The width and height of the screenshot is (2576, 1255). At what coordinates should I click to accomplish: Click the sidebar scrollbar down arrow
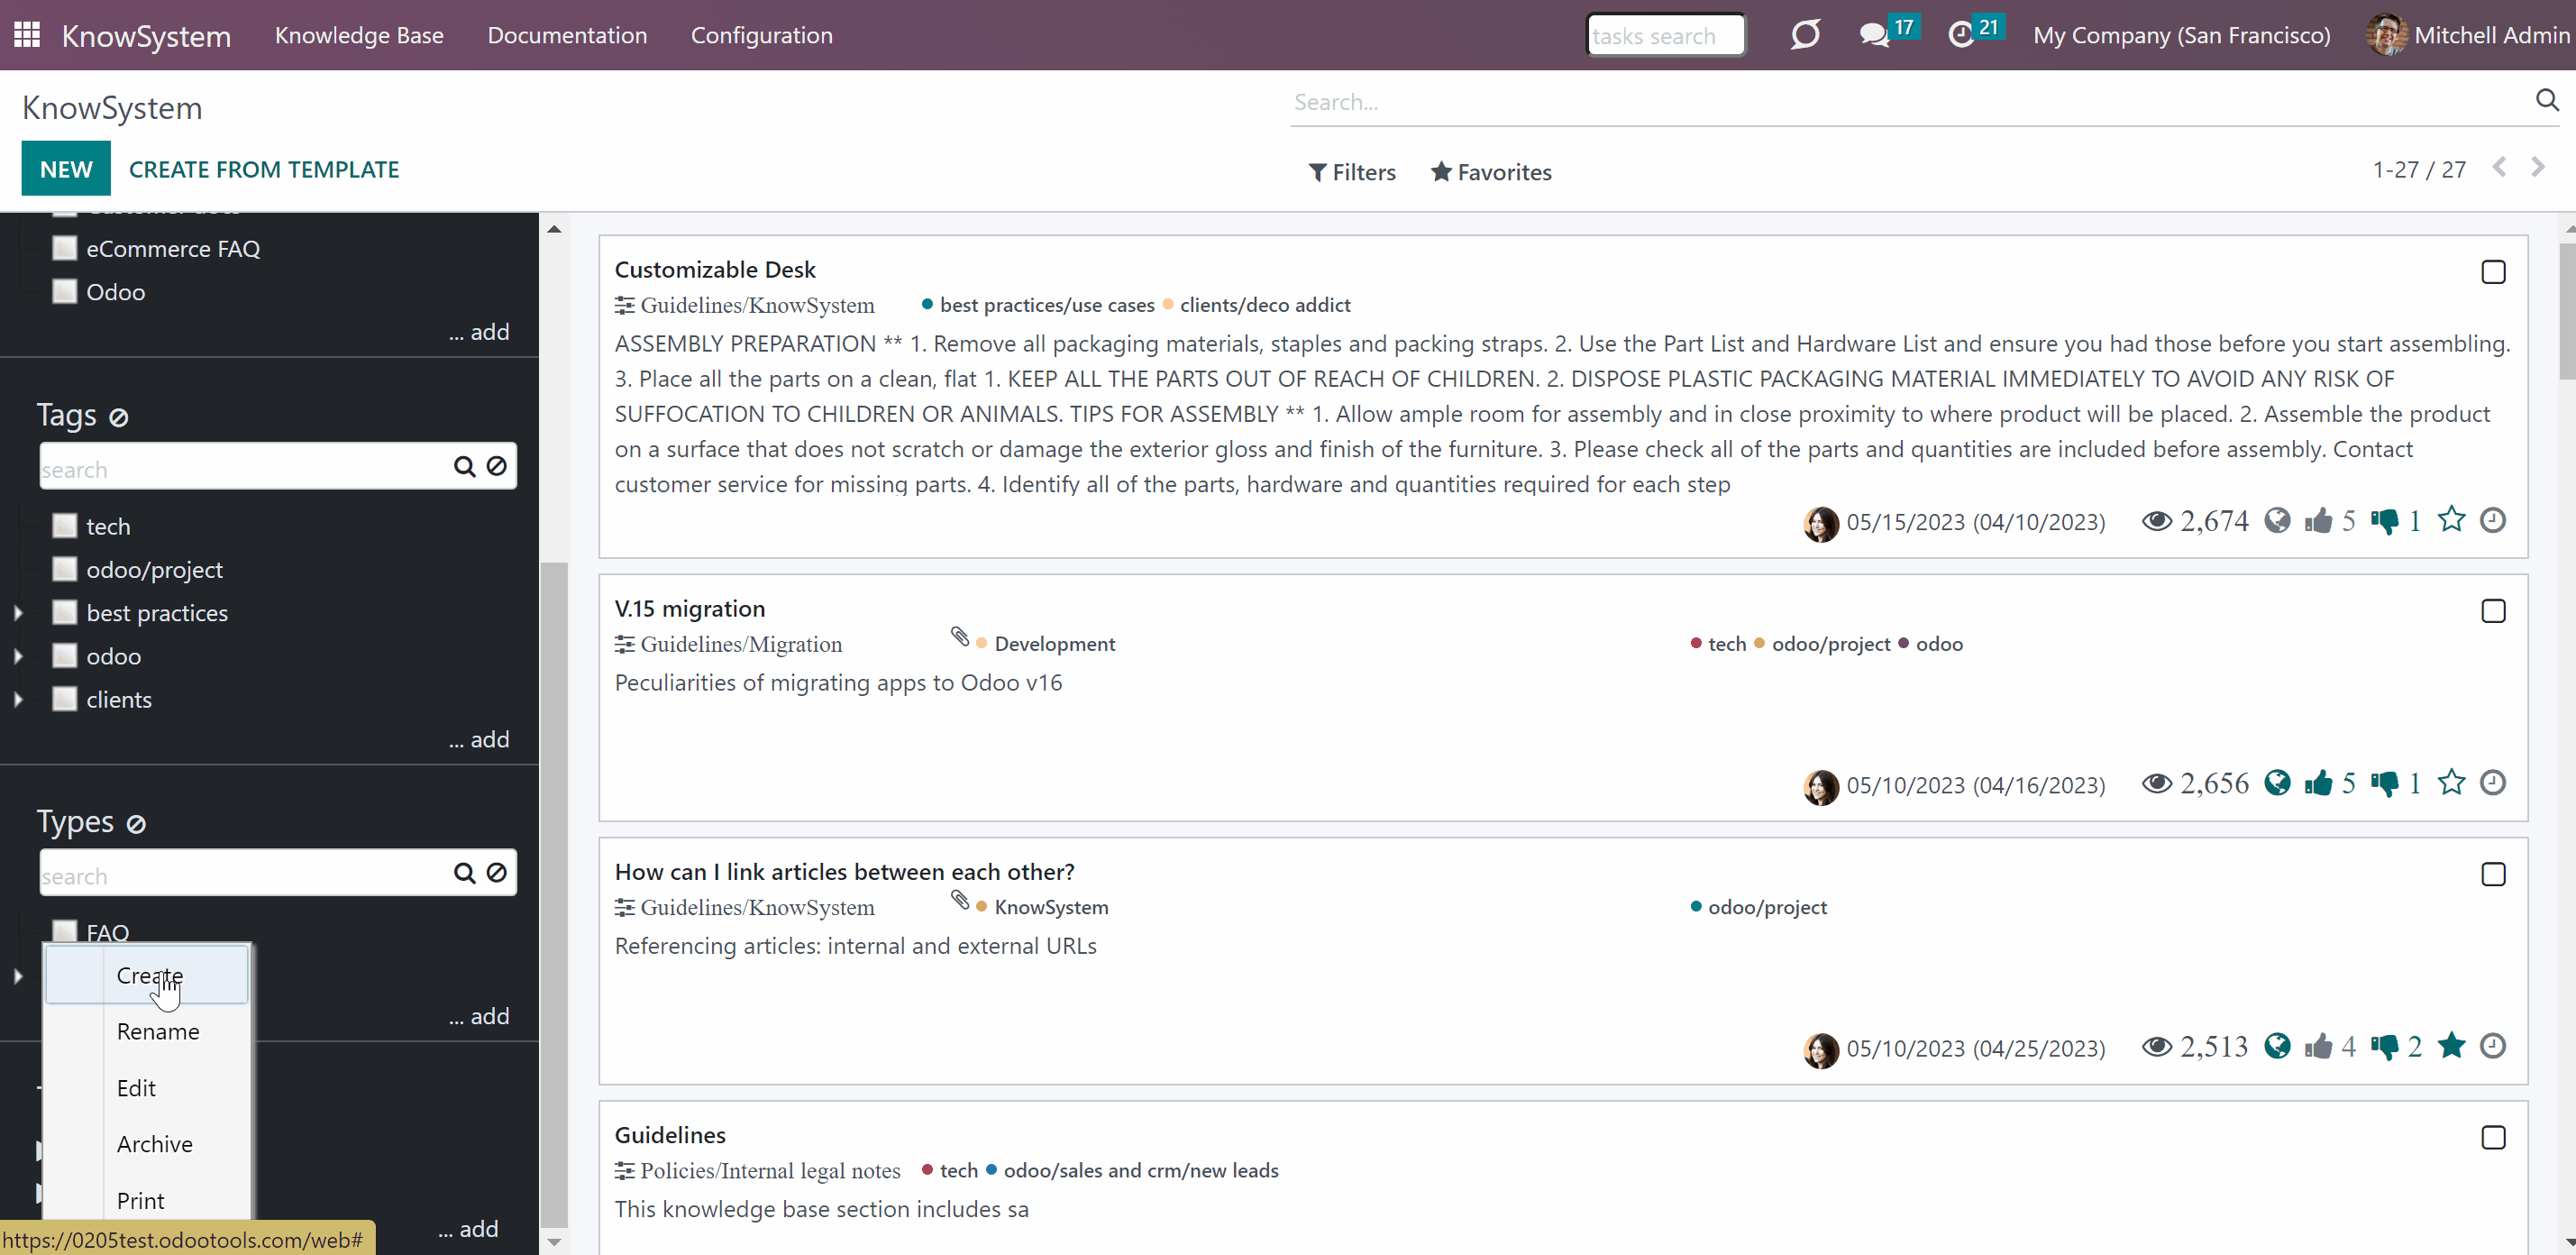coord(554,1242)
